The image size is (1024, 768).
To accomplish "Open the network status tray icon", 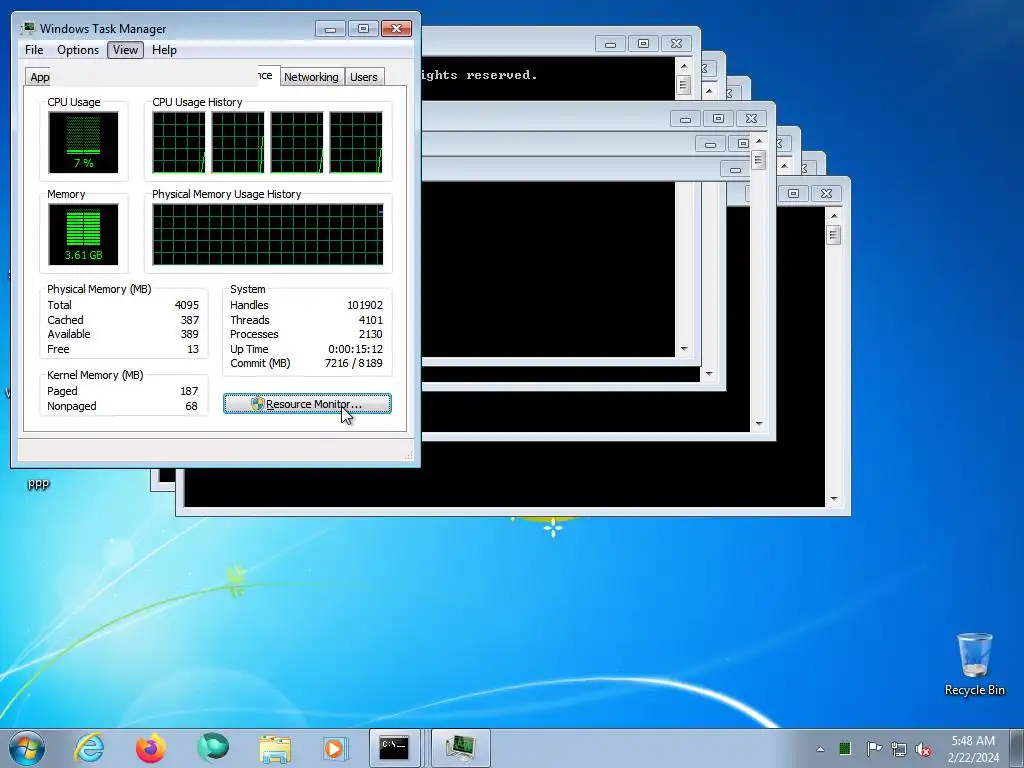I will (899, 749).
